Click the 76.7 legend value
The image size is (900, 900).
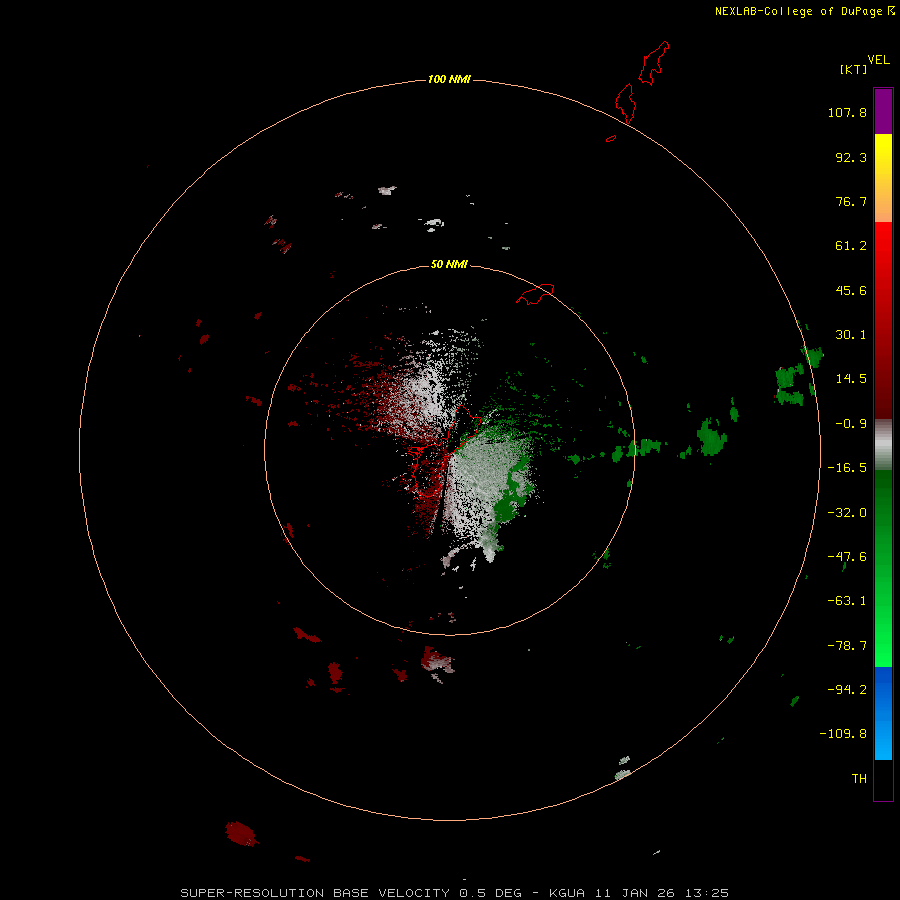[851, 201]
